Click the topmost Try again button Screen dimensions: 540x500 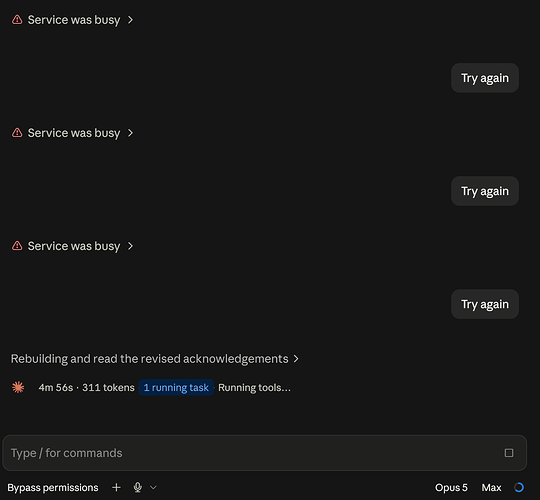pyautogui.click(x=485, y=78)
